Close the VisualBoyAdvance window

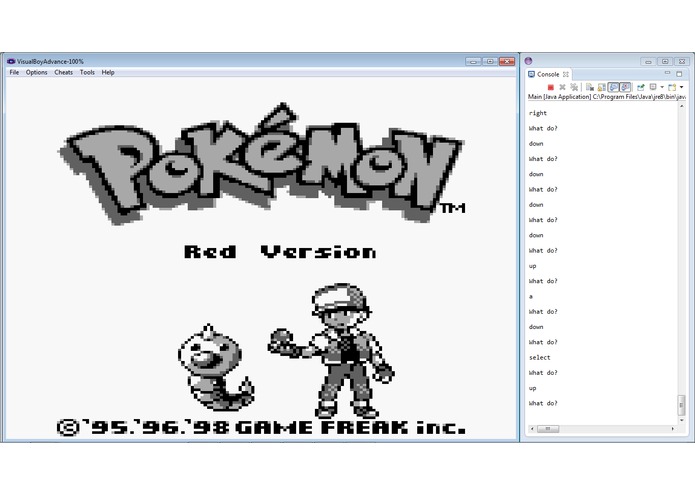point(507,62)
